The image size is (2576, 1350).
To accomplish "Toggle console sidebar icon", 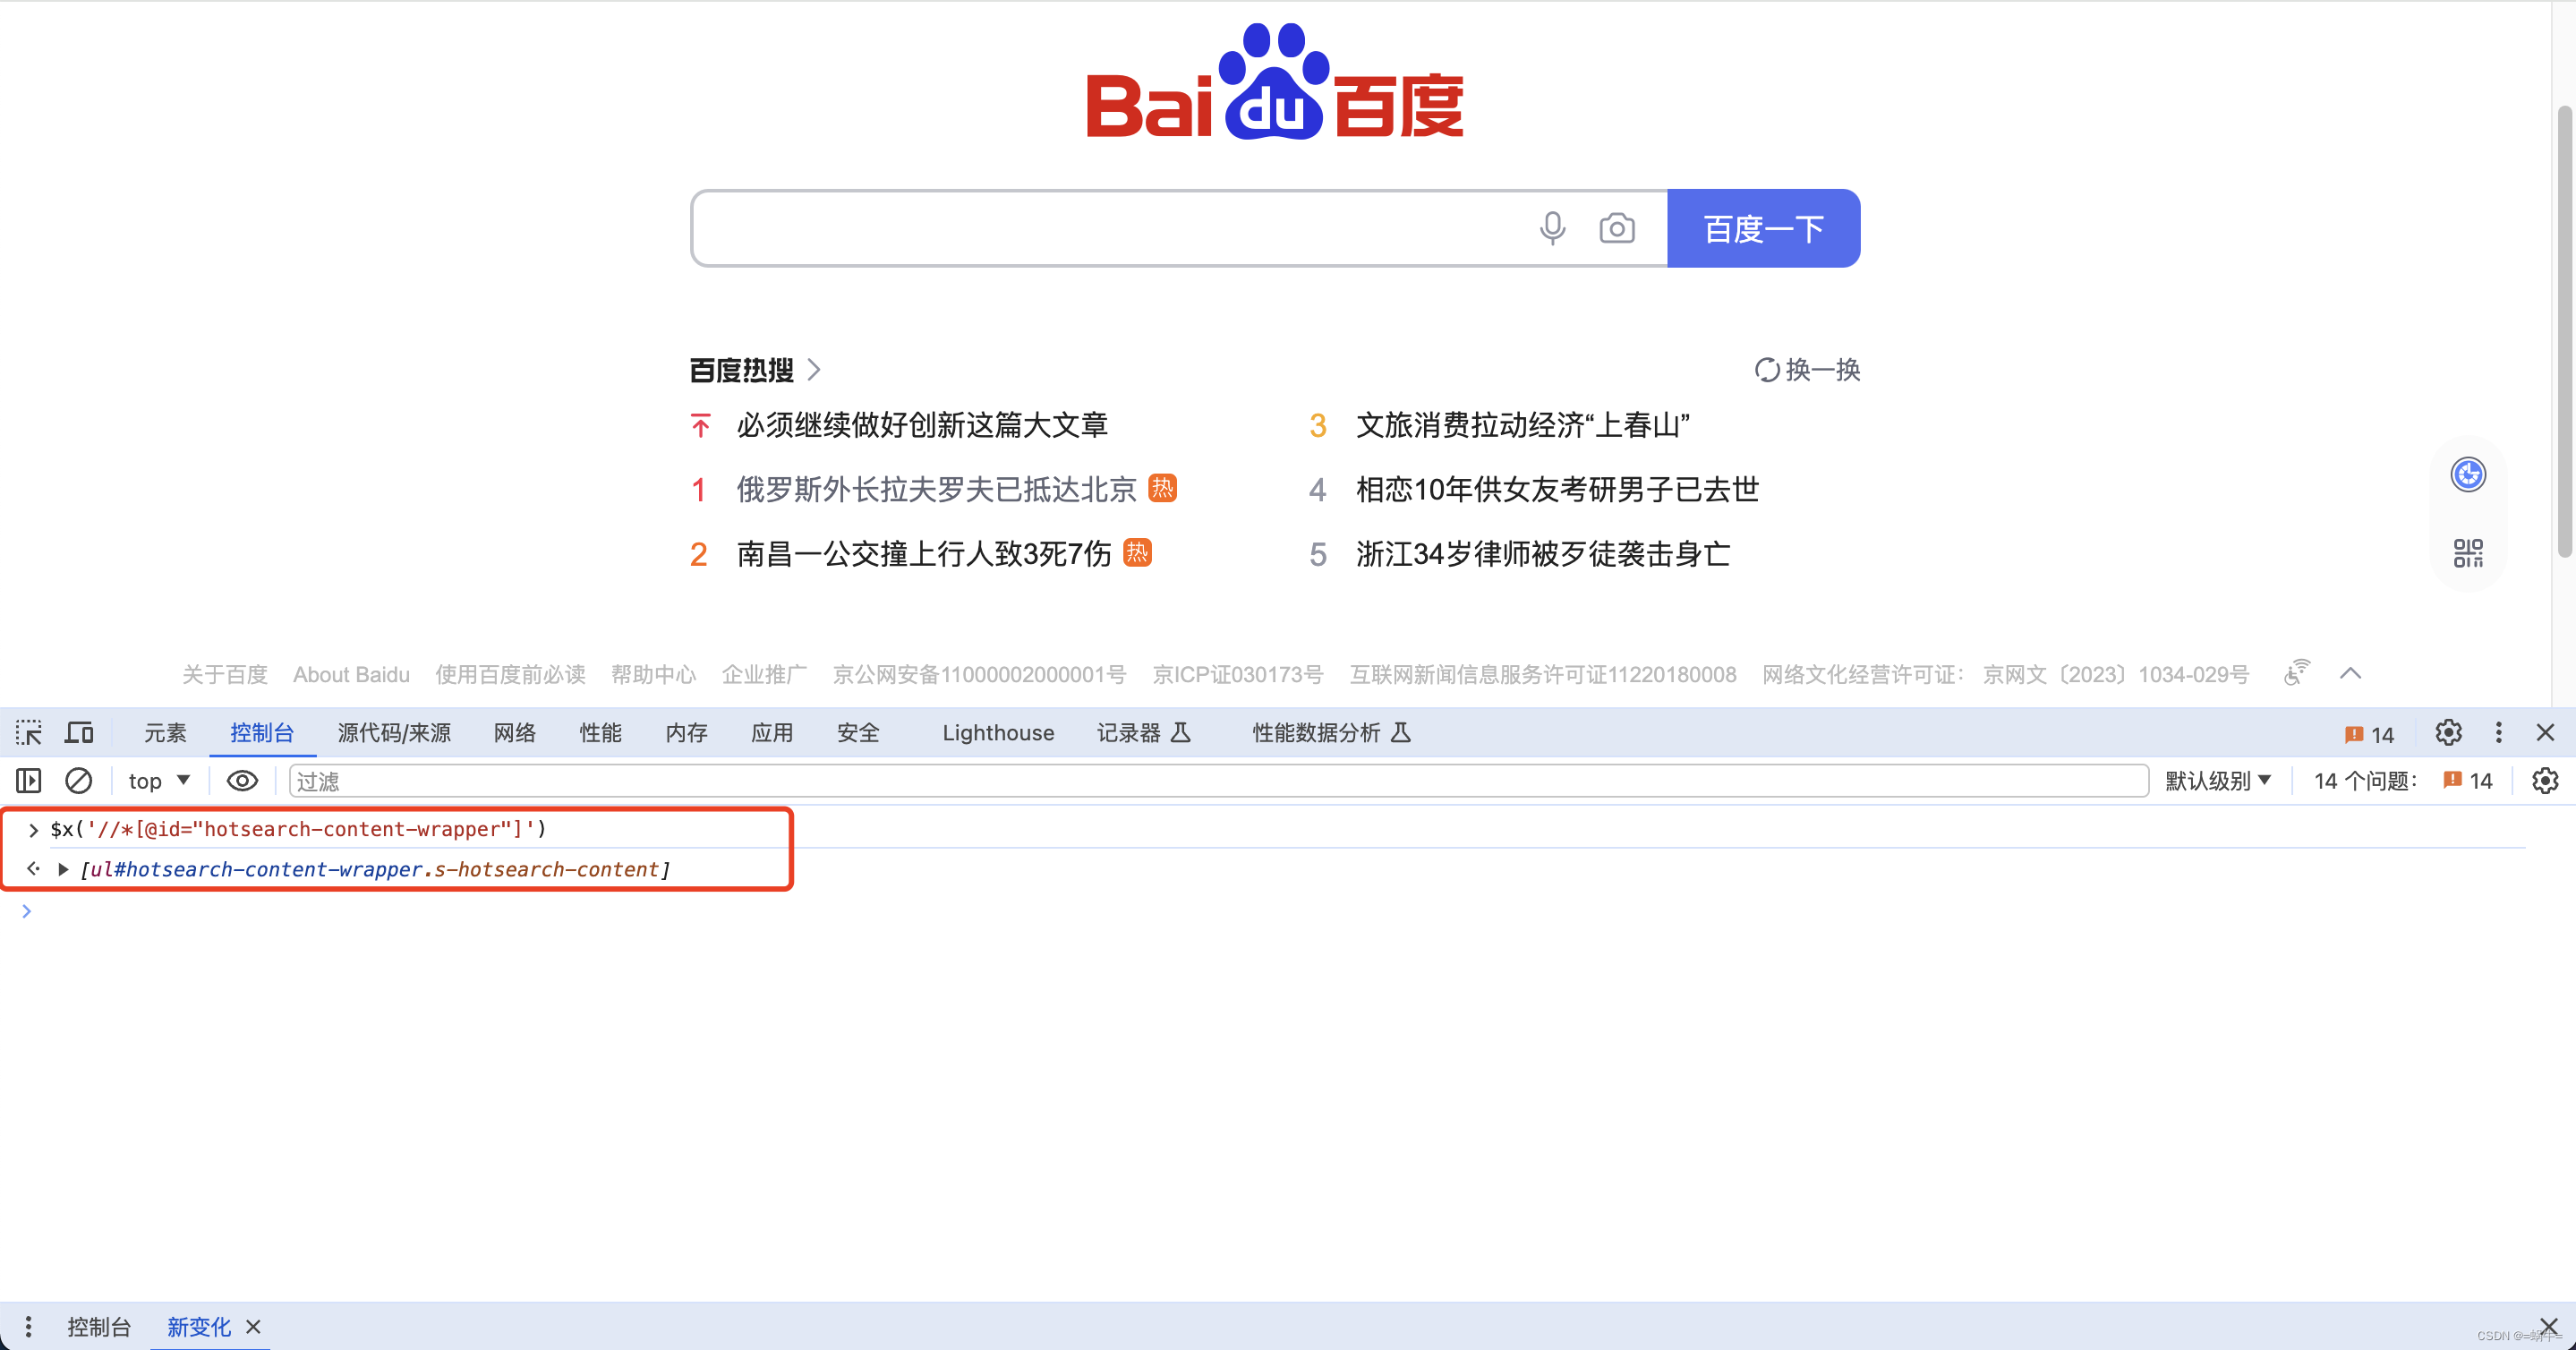I will [x=29, y=781].
